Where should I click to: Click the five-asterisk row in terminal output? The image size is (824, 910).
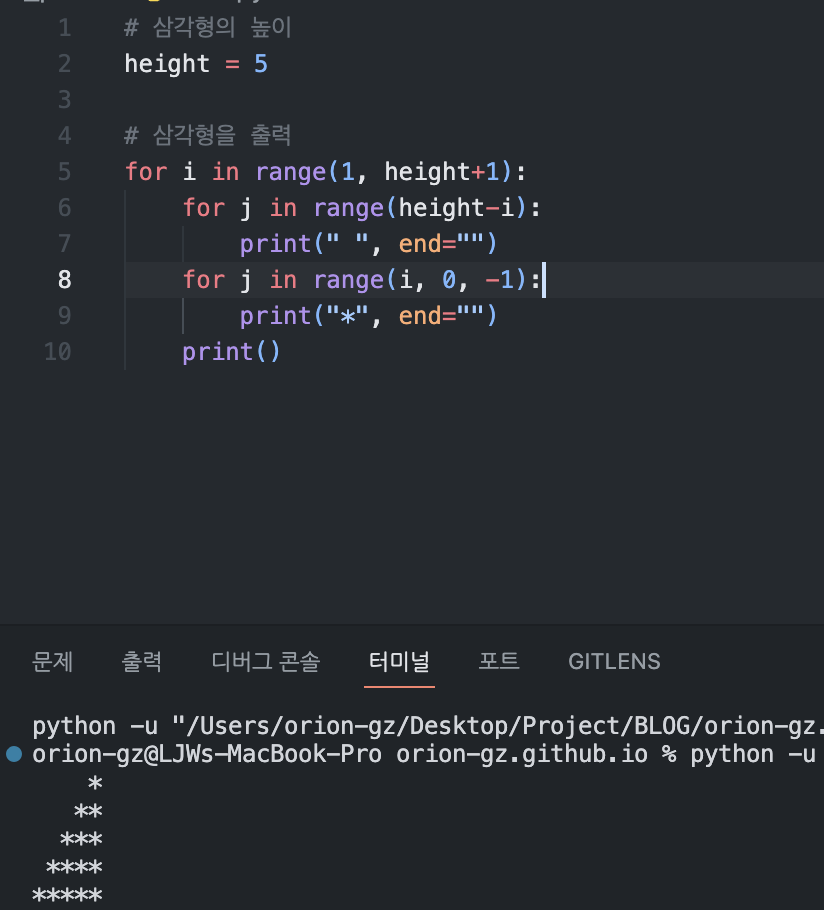pos(67,896)
